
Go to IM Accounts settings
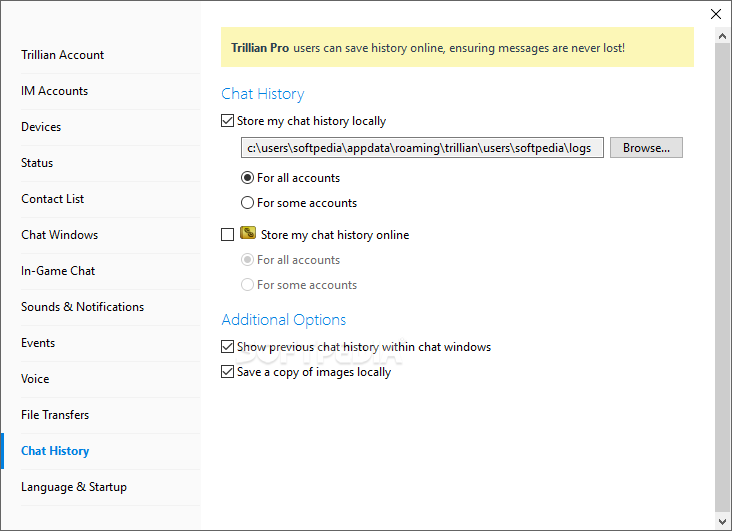(54, 91)
